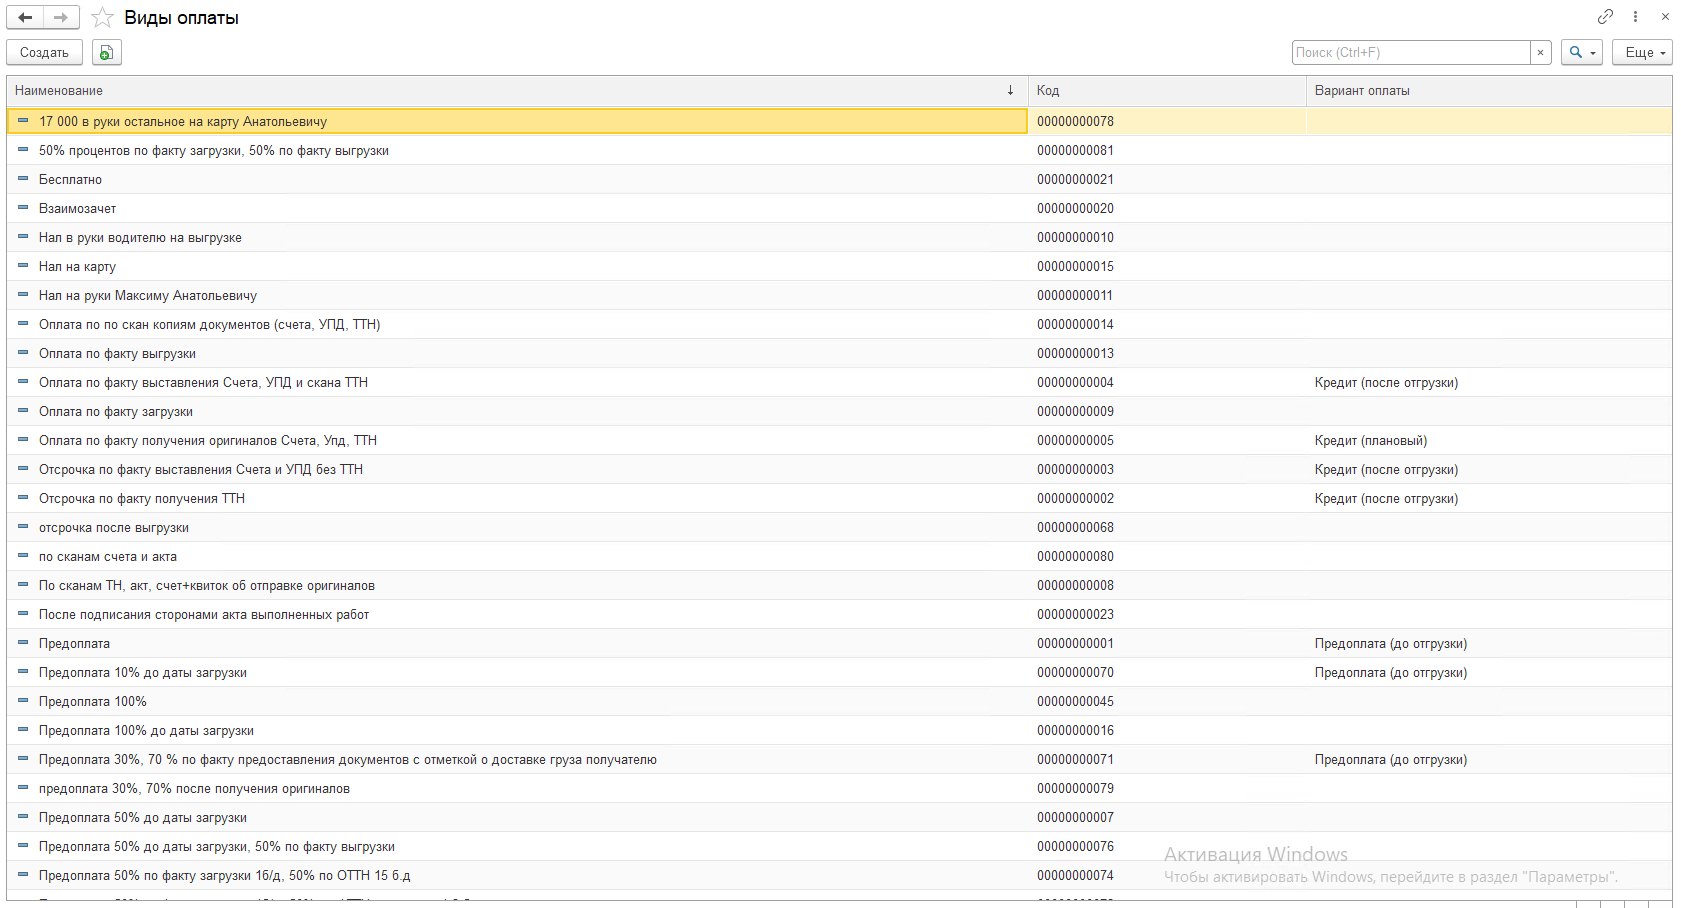Click the row icon beside Нал на карту
This screenshot has height=908, width=1681.
23,266
